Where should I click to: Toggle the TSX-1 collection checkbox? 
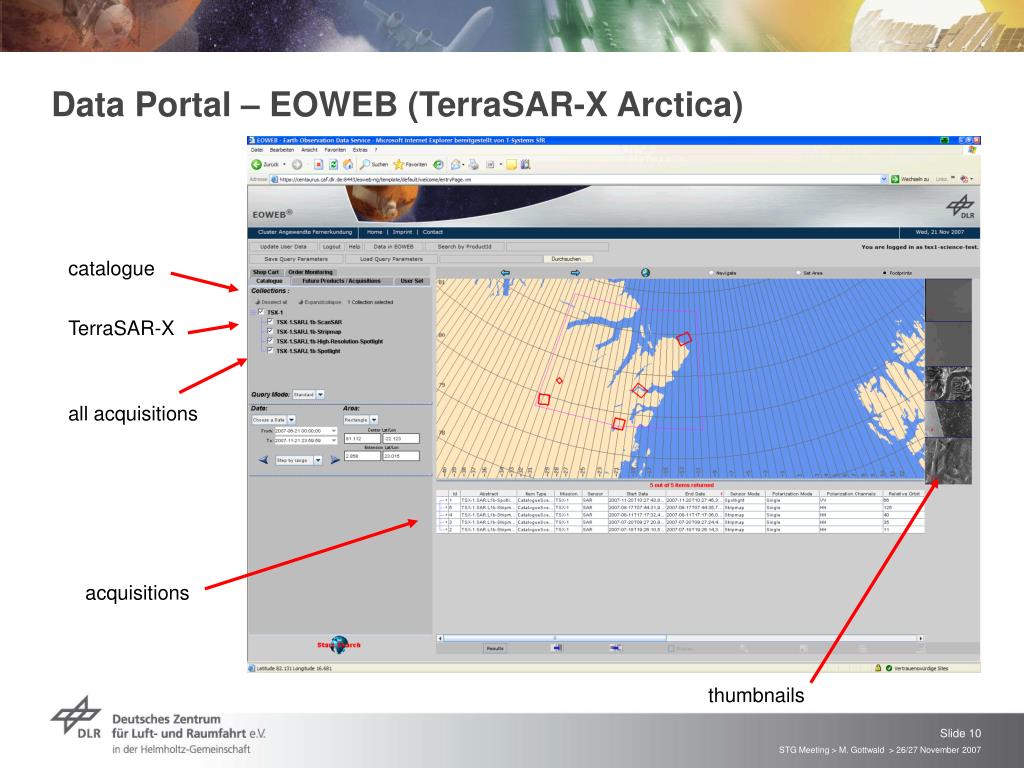(261, 312)
